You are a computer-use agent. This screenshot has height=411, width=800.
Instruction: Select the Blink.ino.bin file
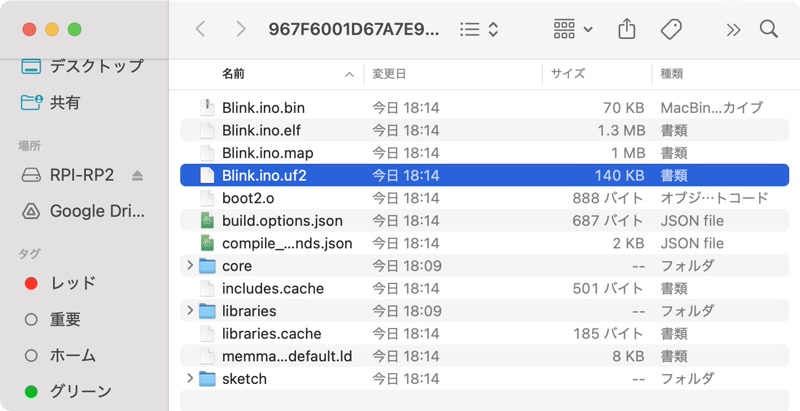(x=263, y=108)
